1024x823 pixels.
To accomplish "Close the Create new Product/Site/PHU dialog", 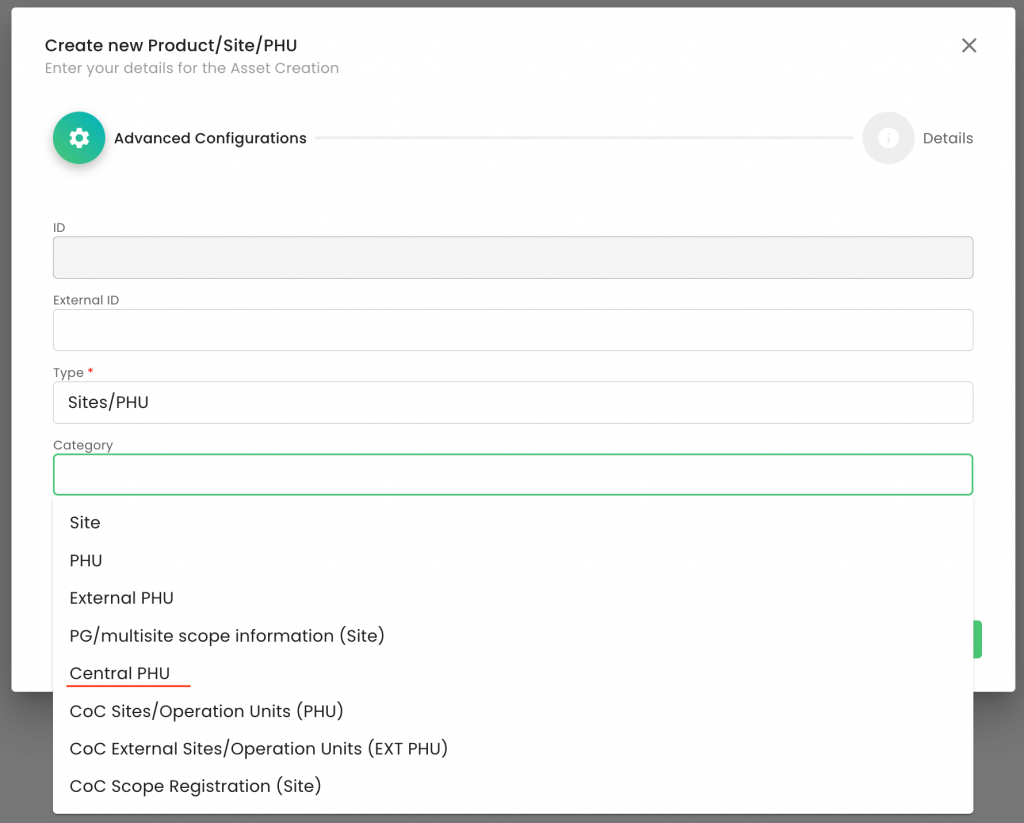I will (x=968, y=45).
